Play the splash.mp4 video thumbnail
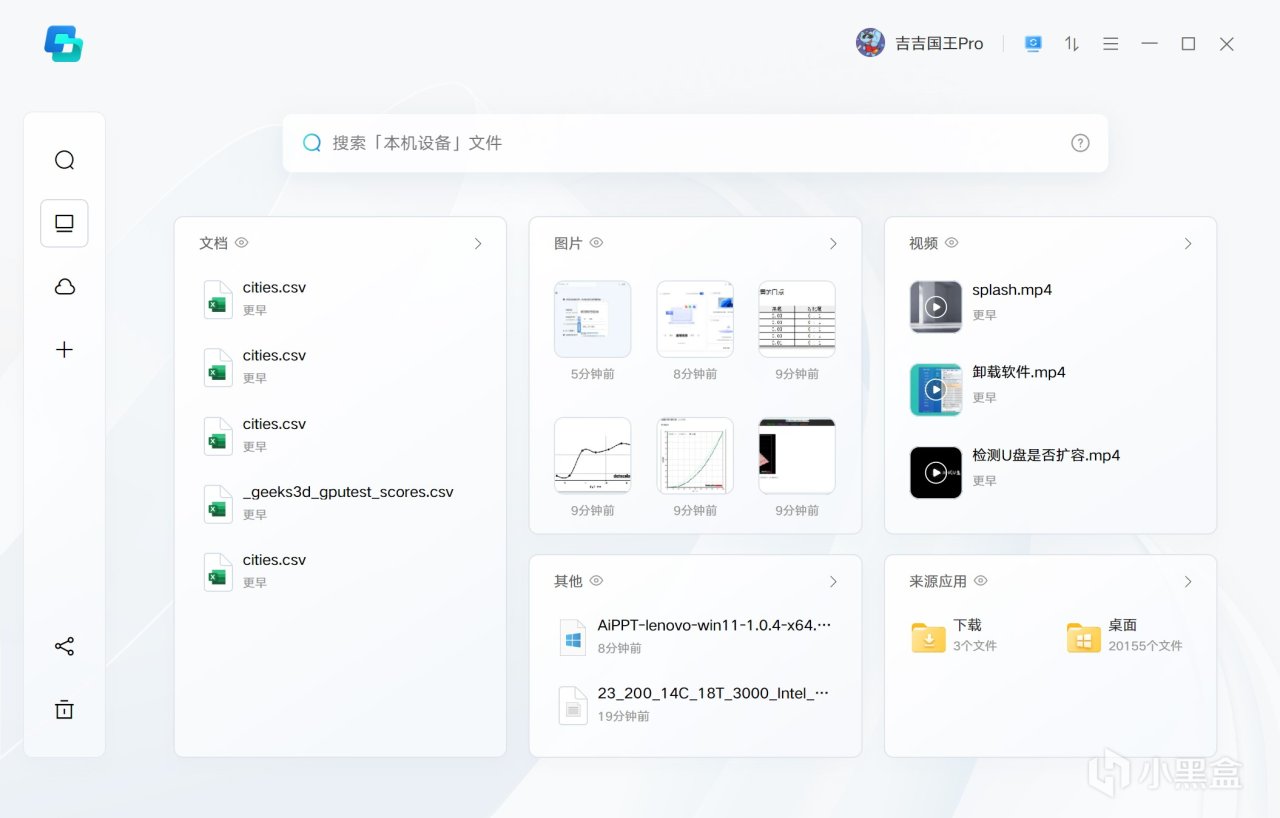The height and width of the screenshot is (818, 1280). [936, 307]
